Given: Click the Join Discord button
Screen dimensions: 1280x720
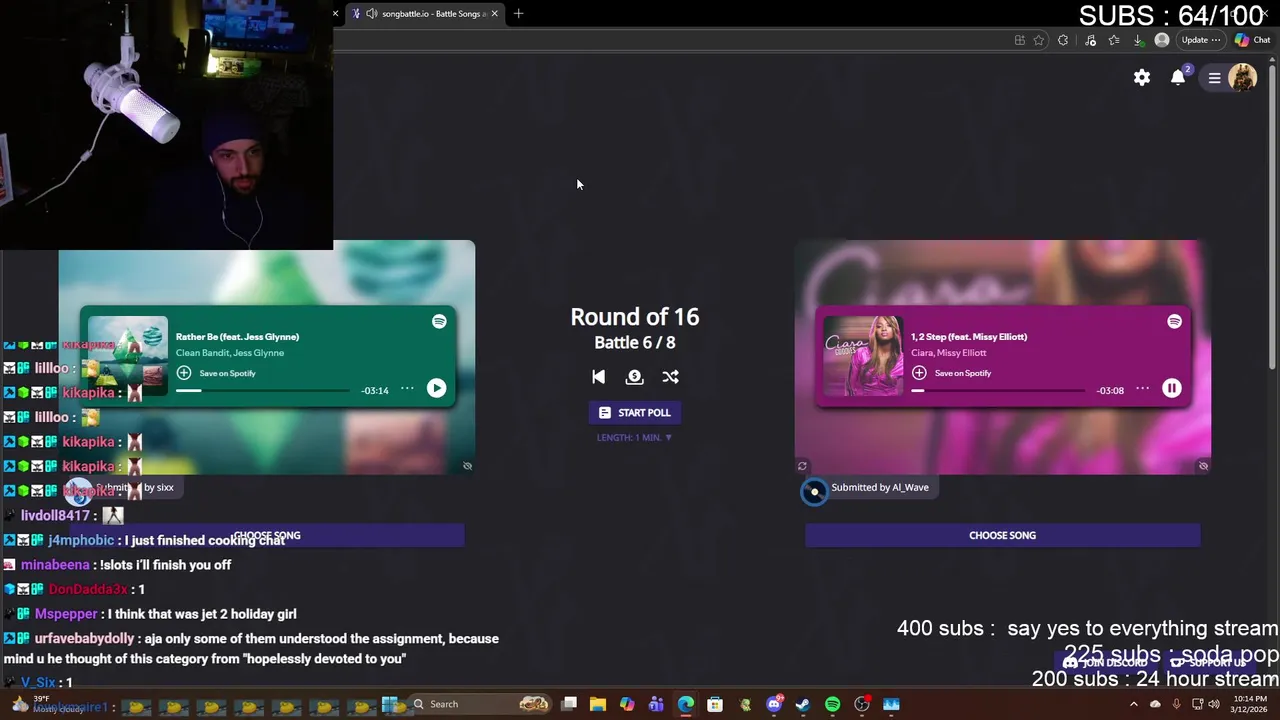Looking at the screenshot, I should [1106, 662].
